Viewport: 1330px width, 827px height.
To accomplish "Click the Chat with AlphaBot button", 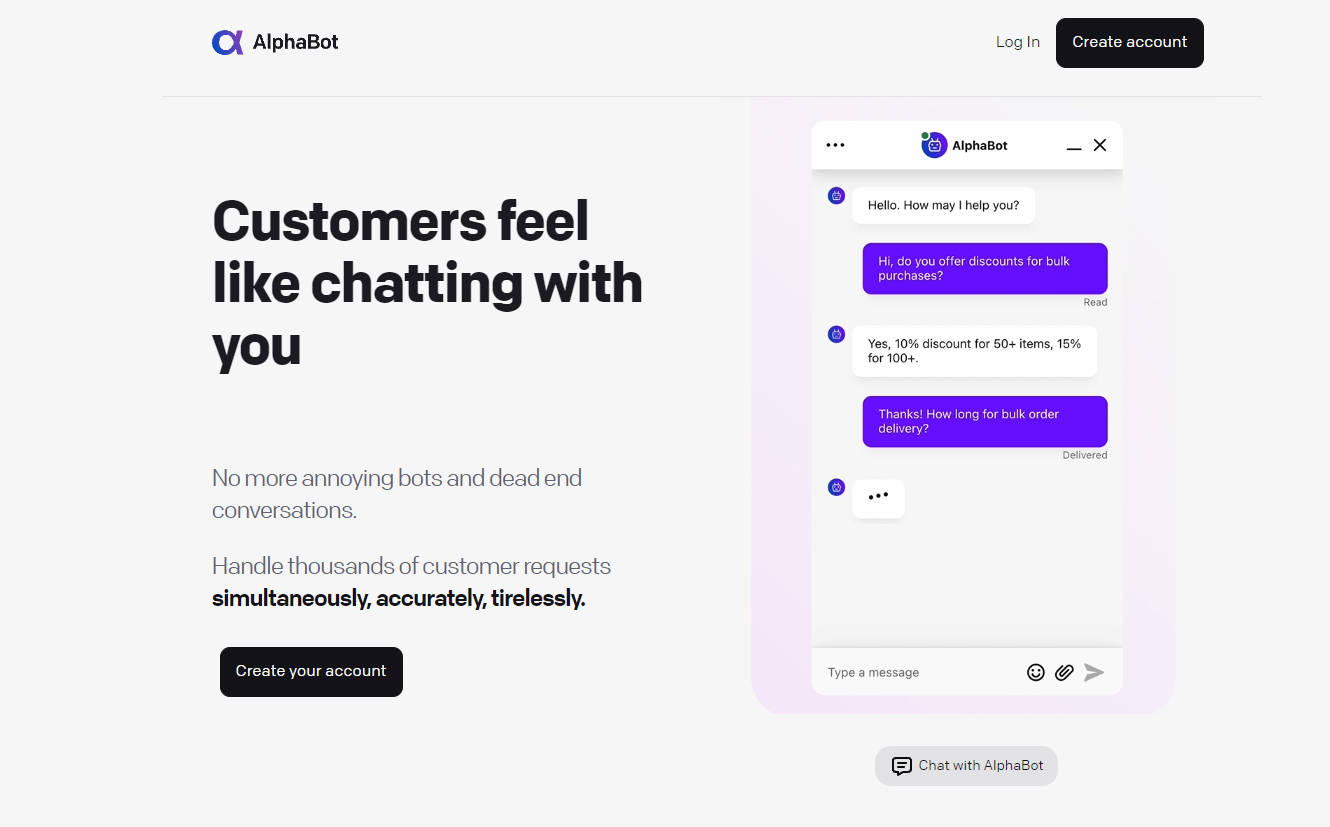I will (x=966, y=765).
